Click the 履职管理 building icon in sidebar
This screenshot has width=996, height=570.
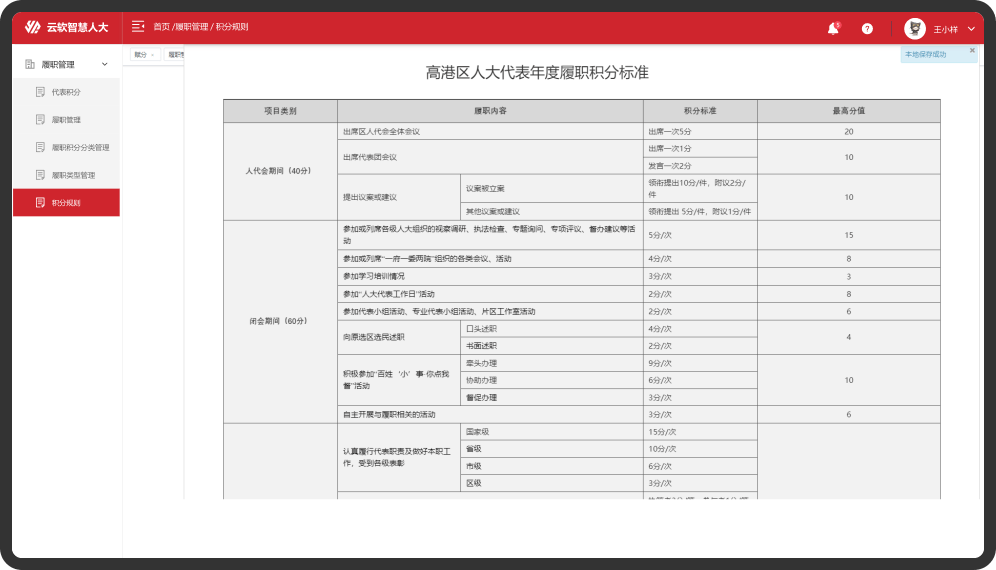(29, 65)
